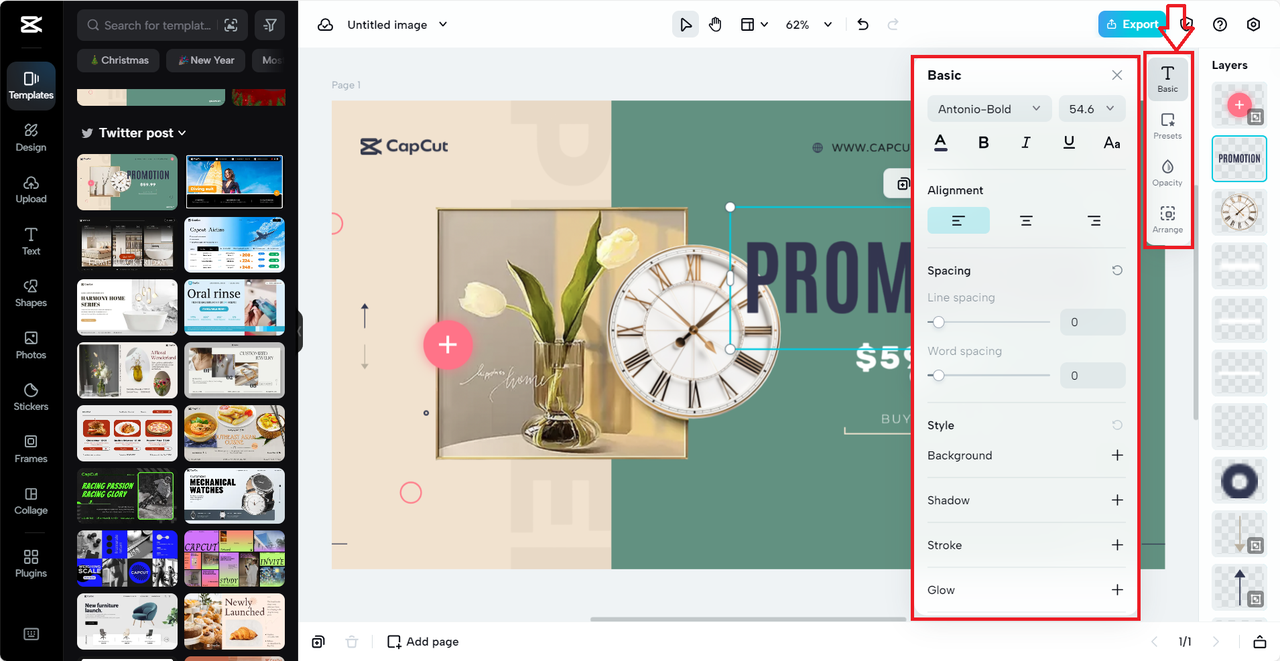Open the 54.6 font size dropdown
Image resolution: width=1280 pixels, height=661 pixels.
pyautogui.click(x=1092, y=109)
